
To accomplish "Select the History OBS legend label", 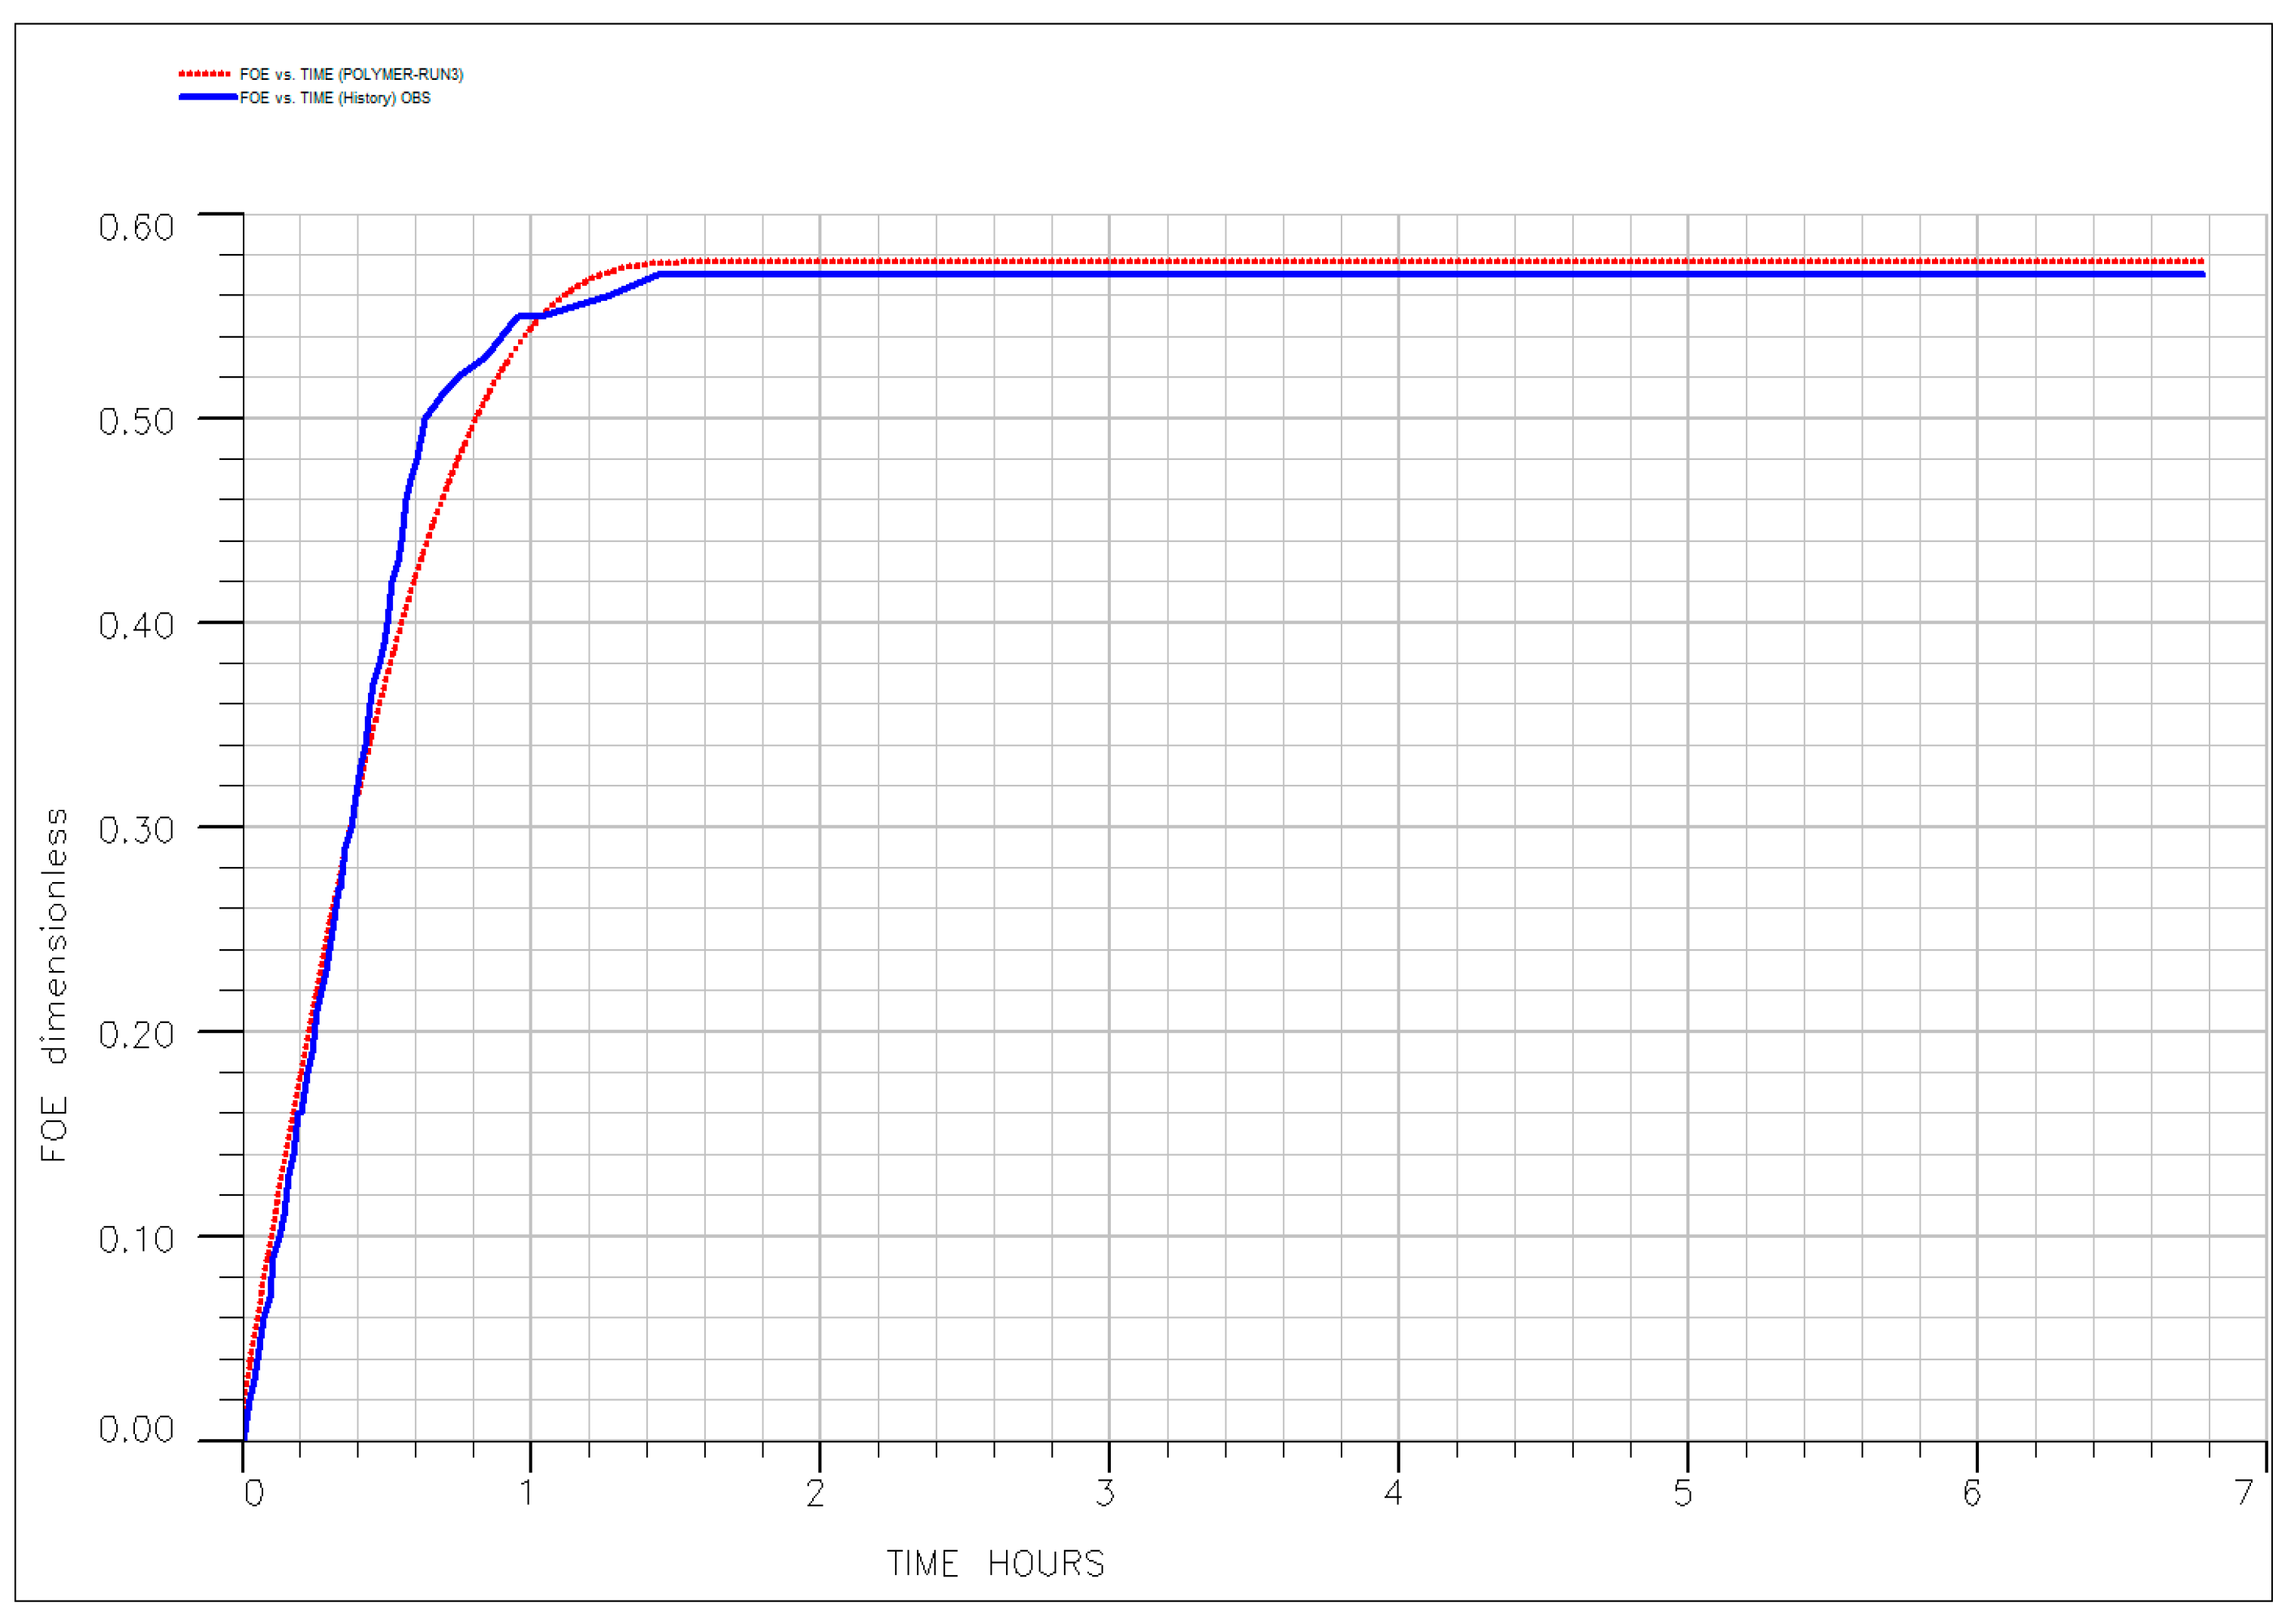I will [x=335, y=98].
